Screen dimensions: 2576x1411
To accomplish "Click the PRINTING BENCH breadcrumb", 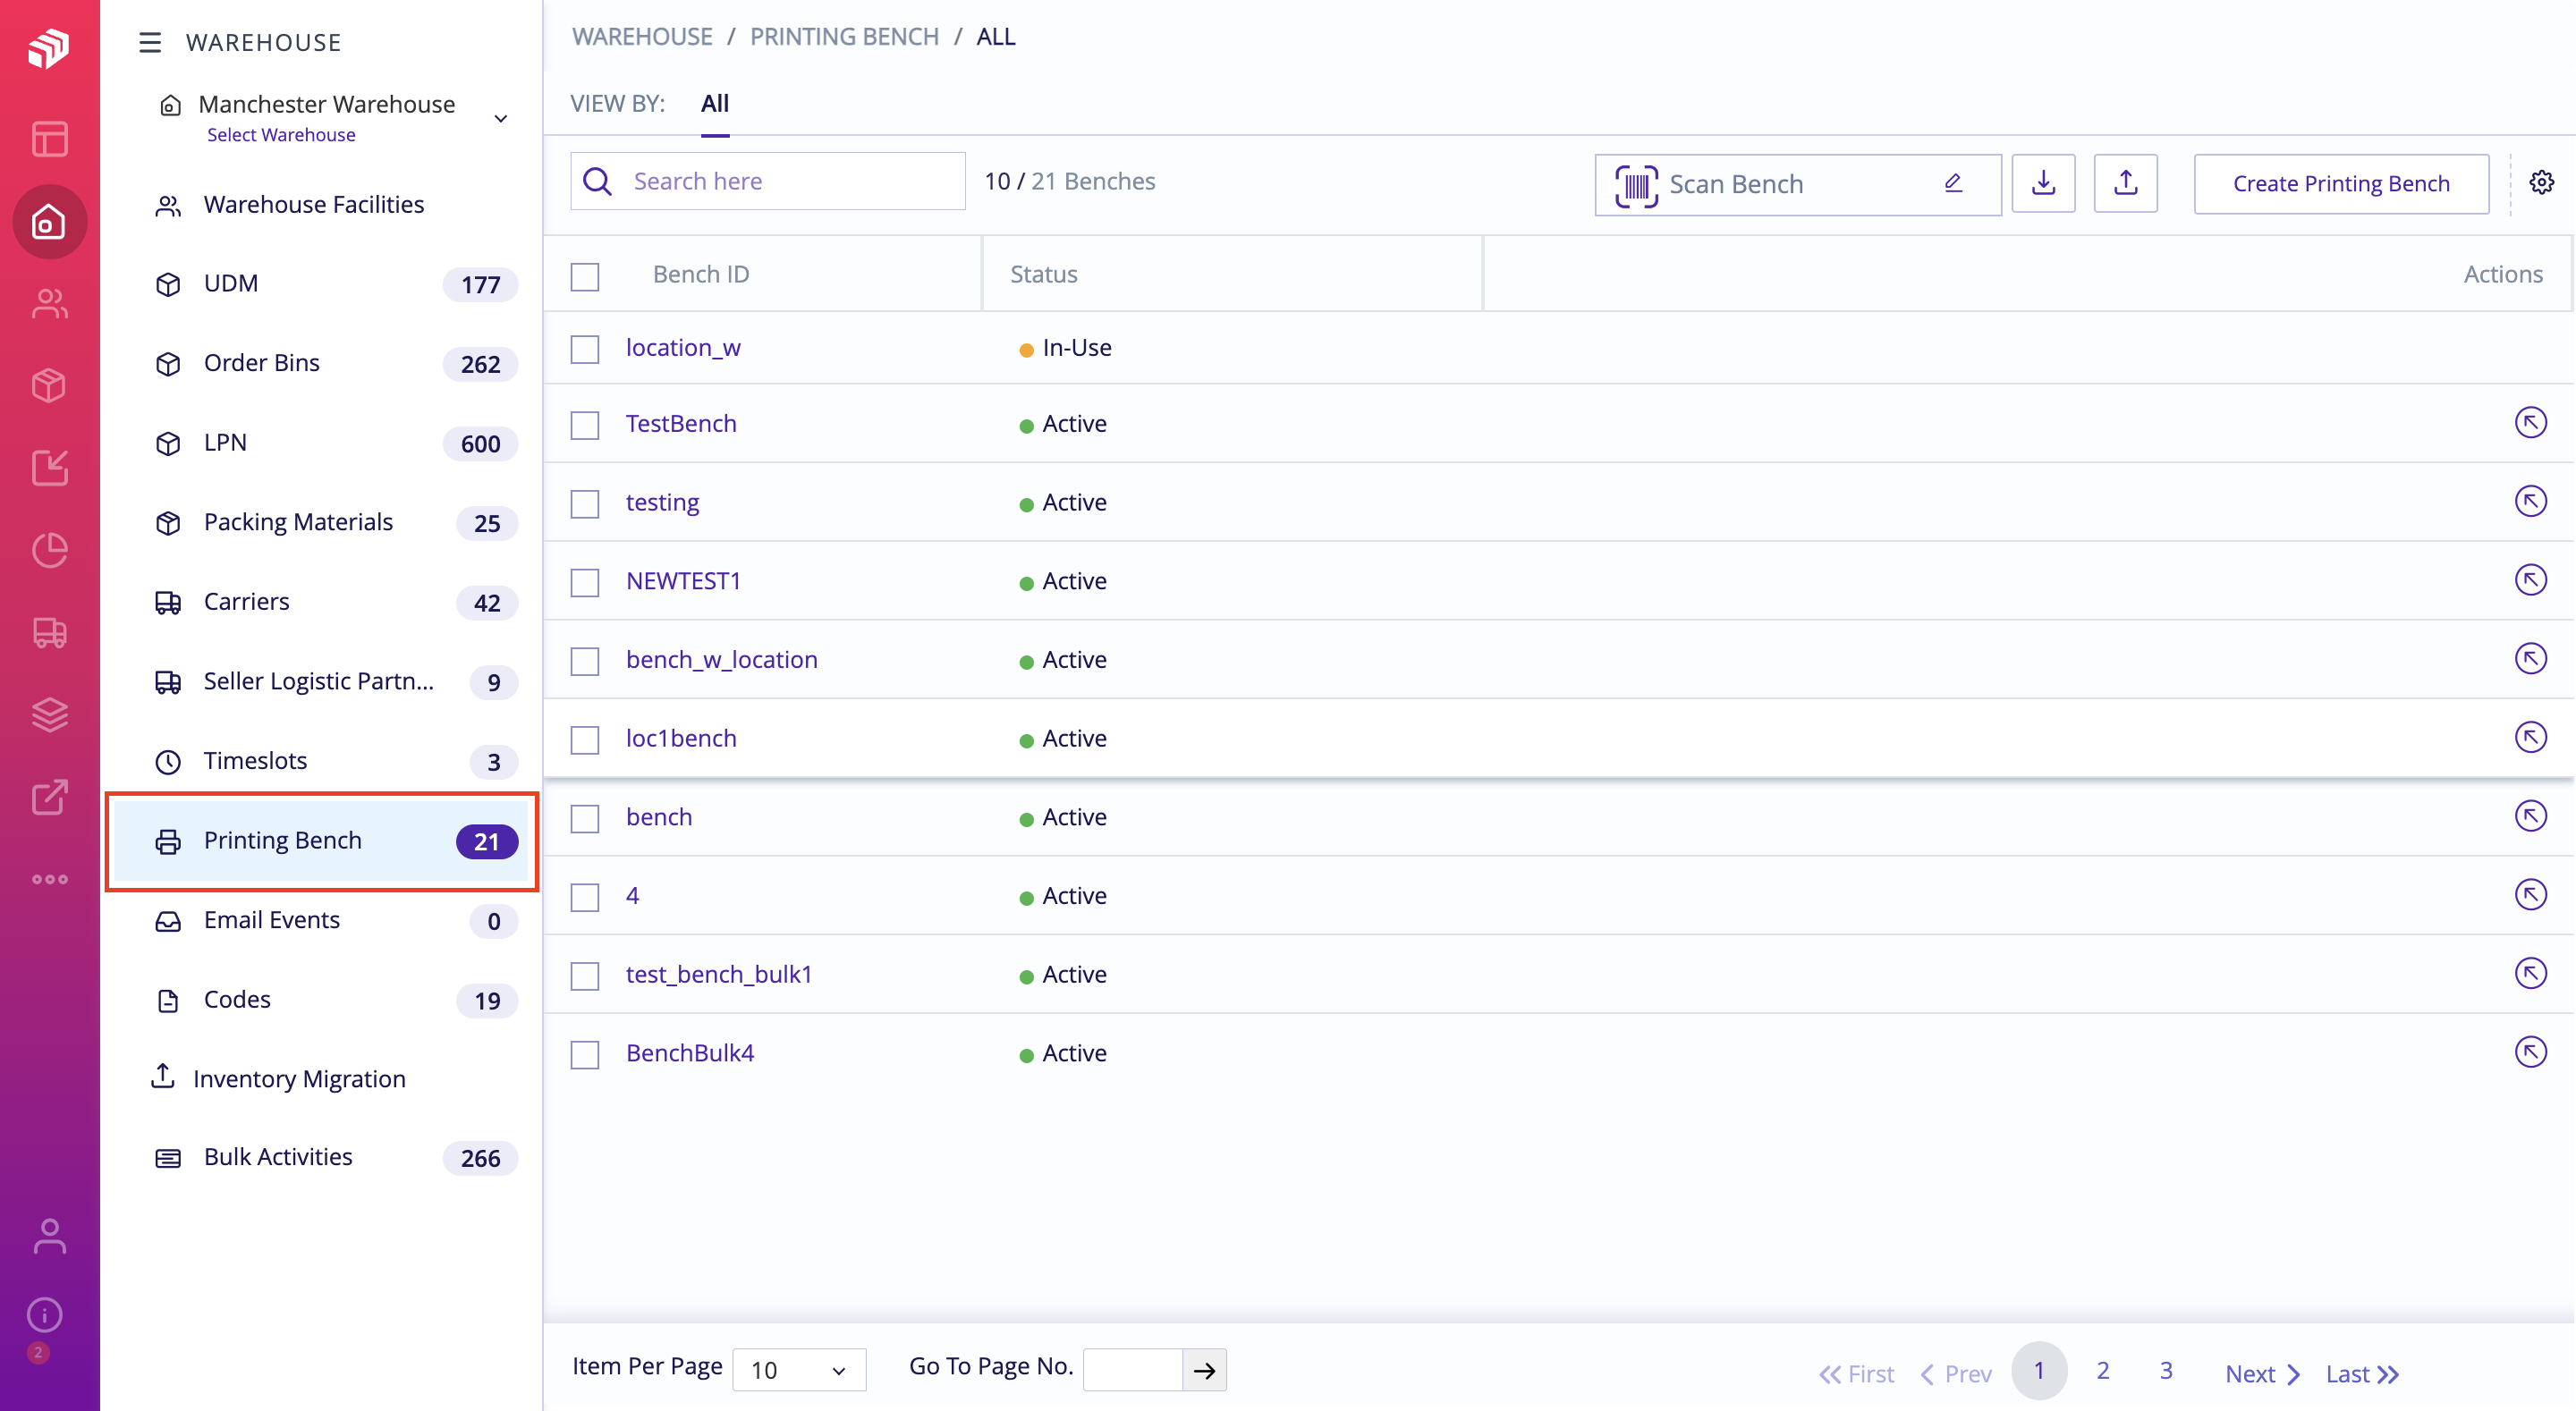I will pos(844,37).
